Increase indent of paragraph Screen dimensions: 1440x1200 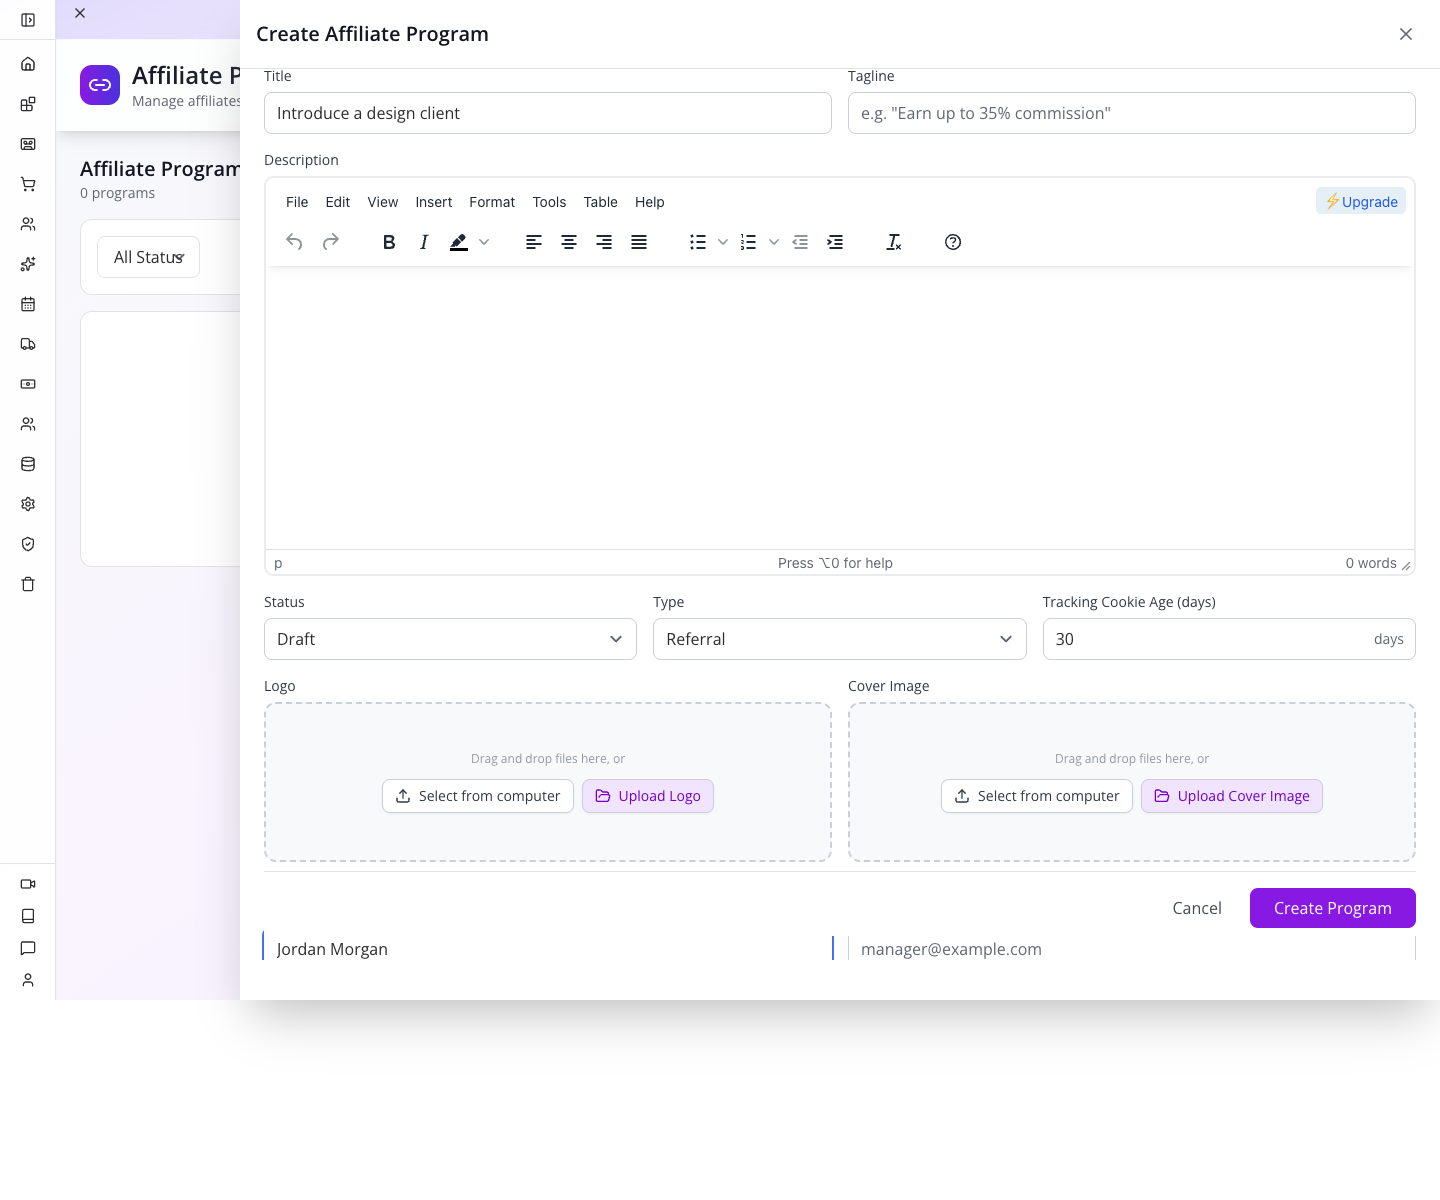(x=835, y=242)
